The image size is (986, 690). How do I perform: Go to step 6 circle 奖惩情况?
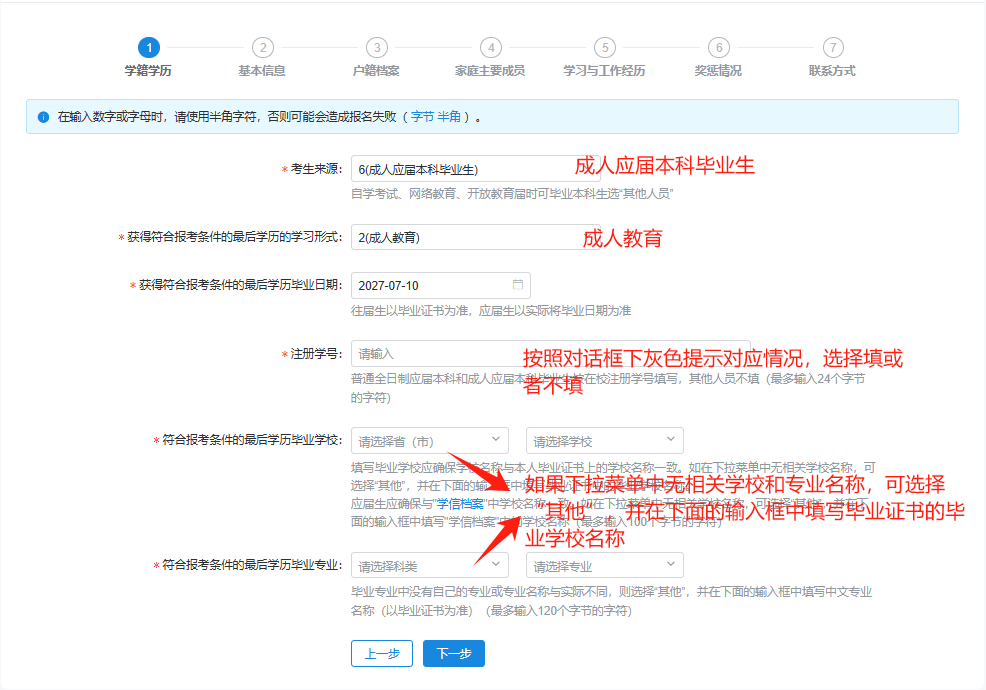coord(719,47)
